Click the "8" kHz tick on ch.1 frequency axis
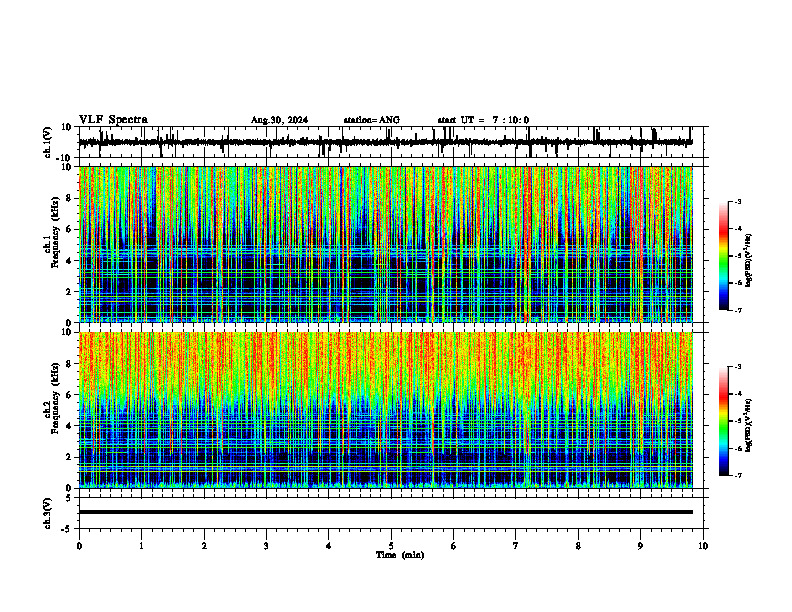The height and width of the screenshot is (612, 792). coord(70,198)
